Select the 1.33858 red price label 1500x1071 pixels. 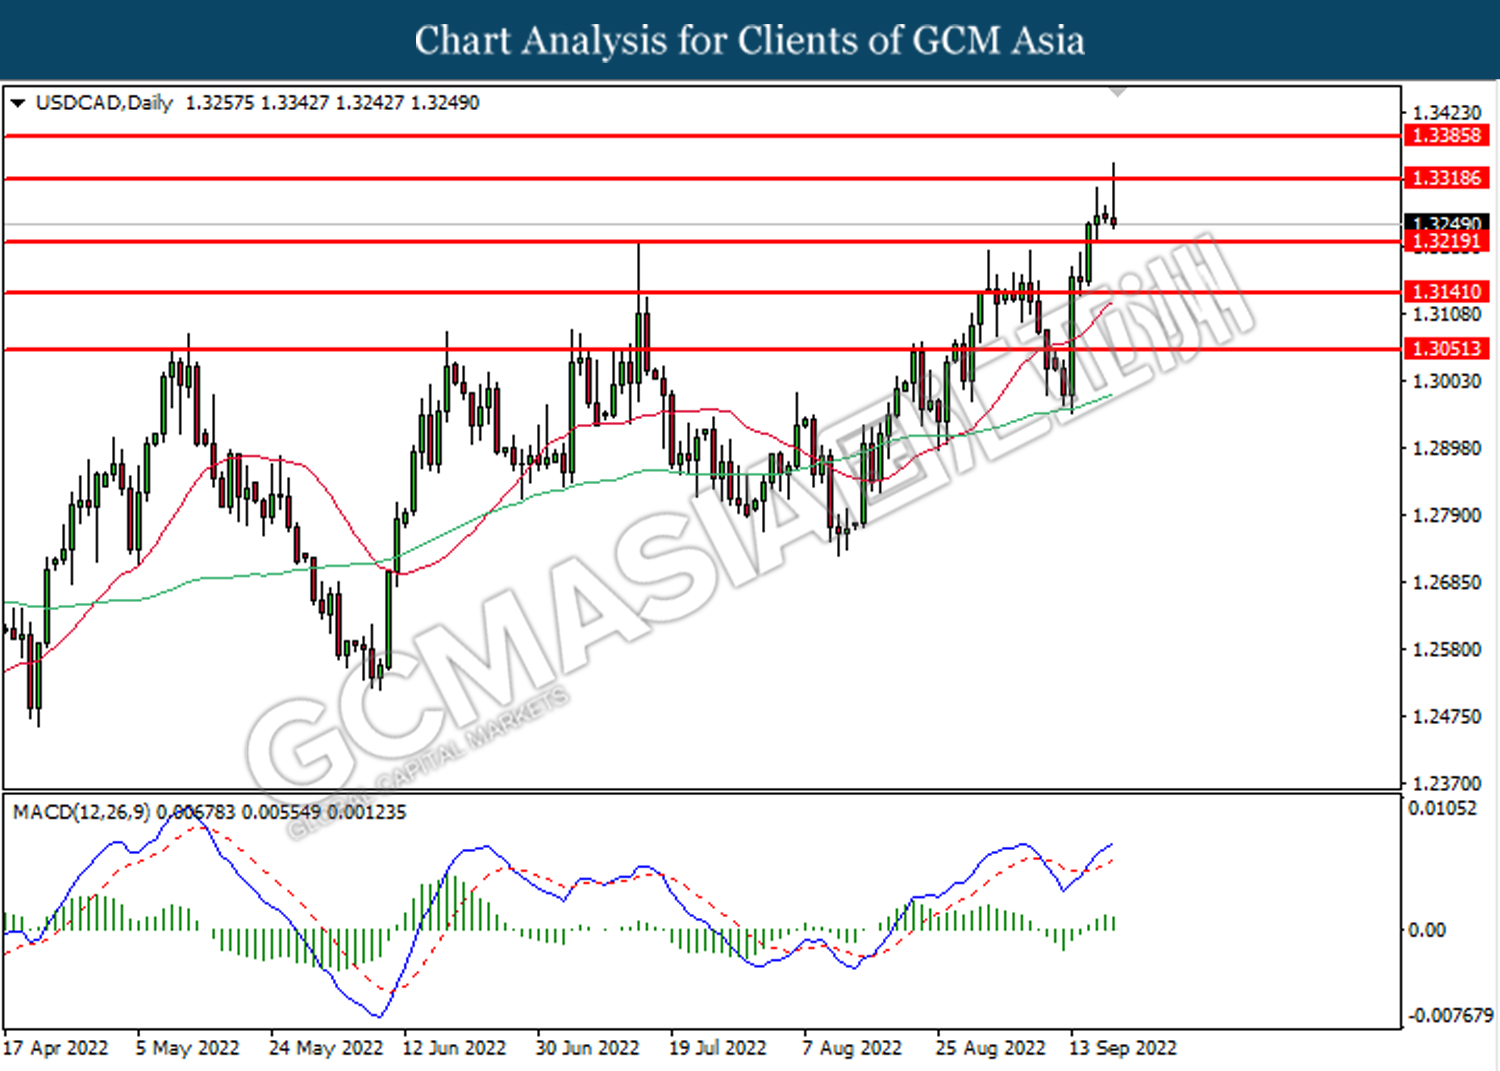tap(1446, 135)
